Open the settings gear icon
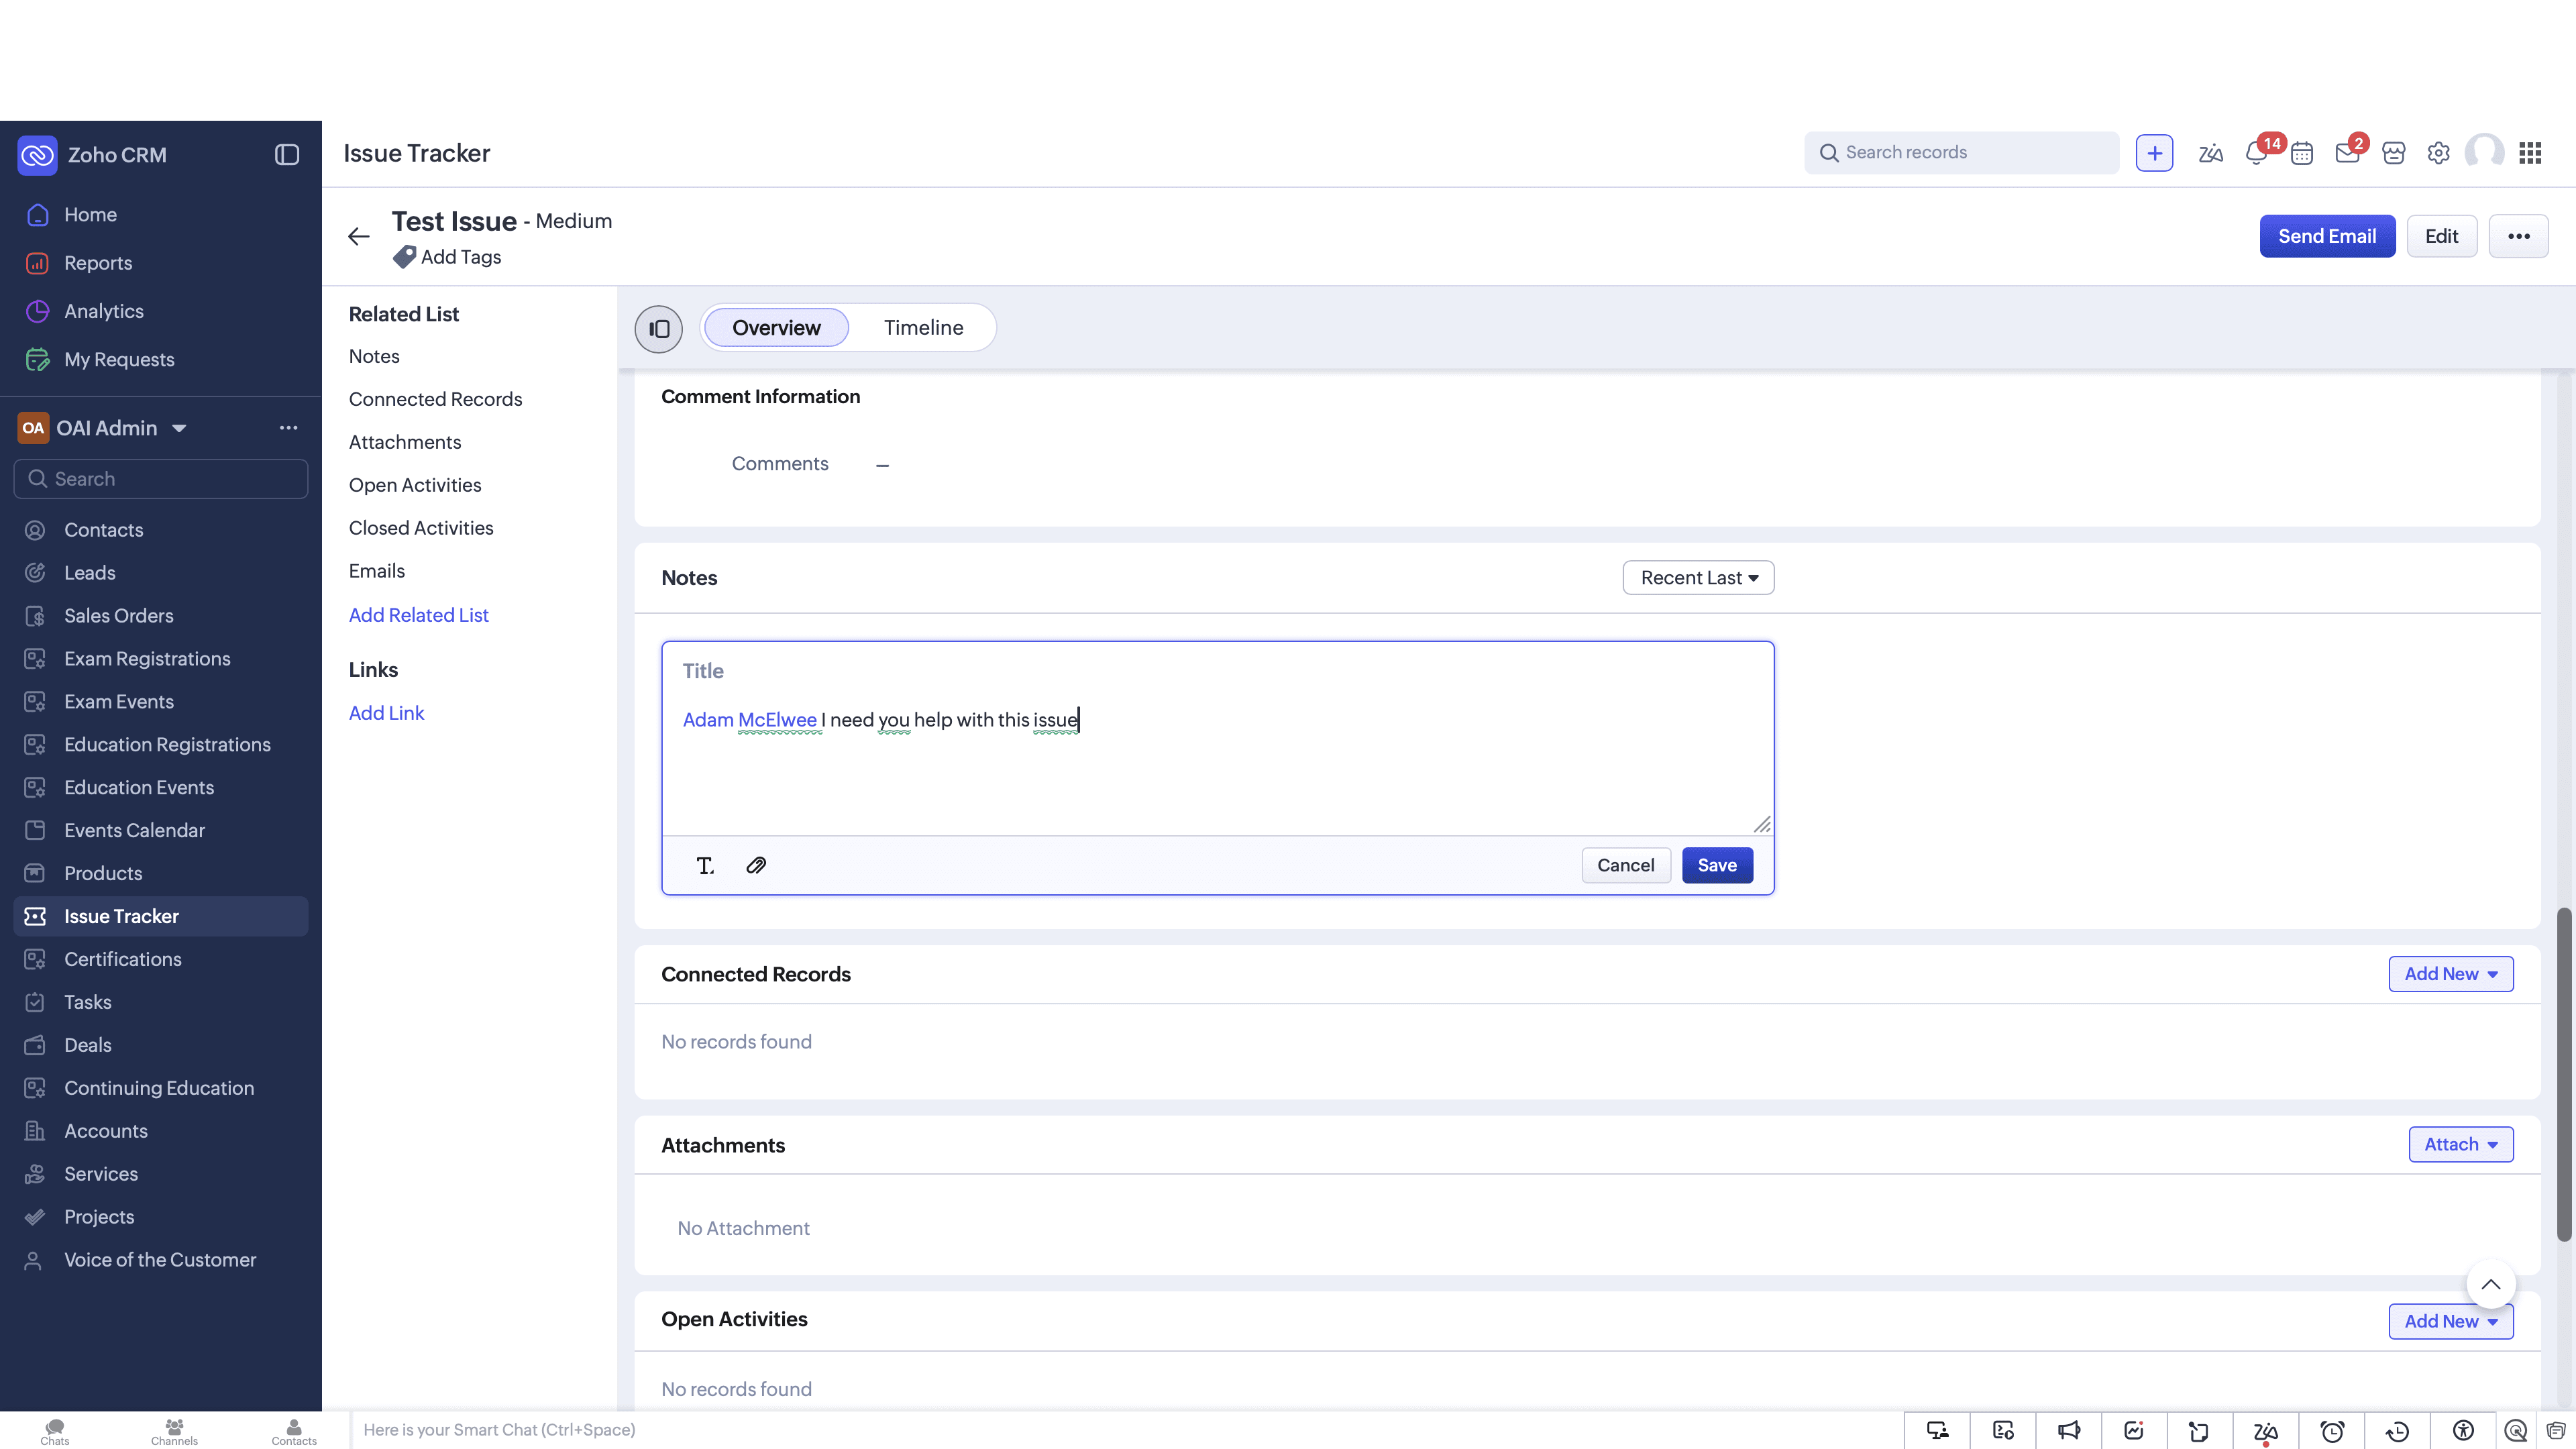 click(2439, 153)
